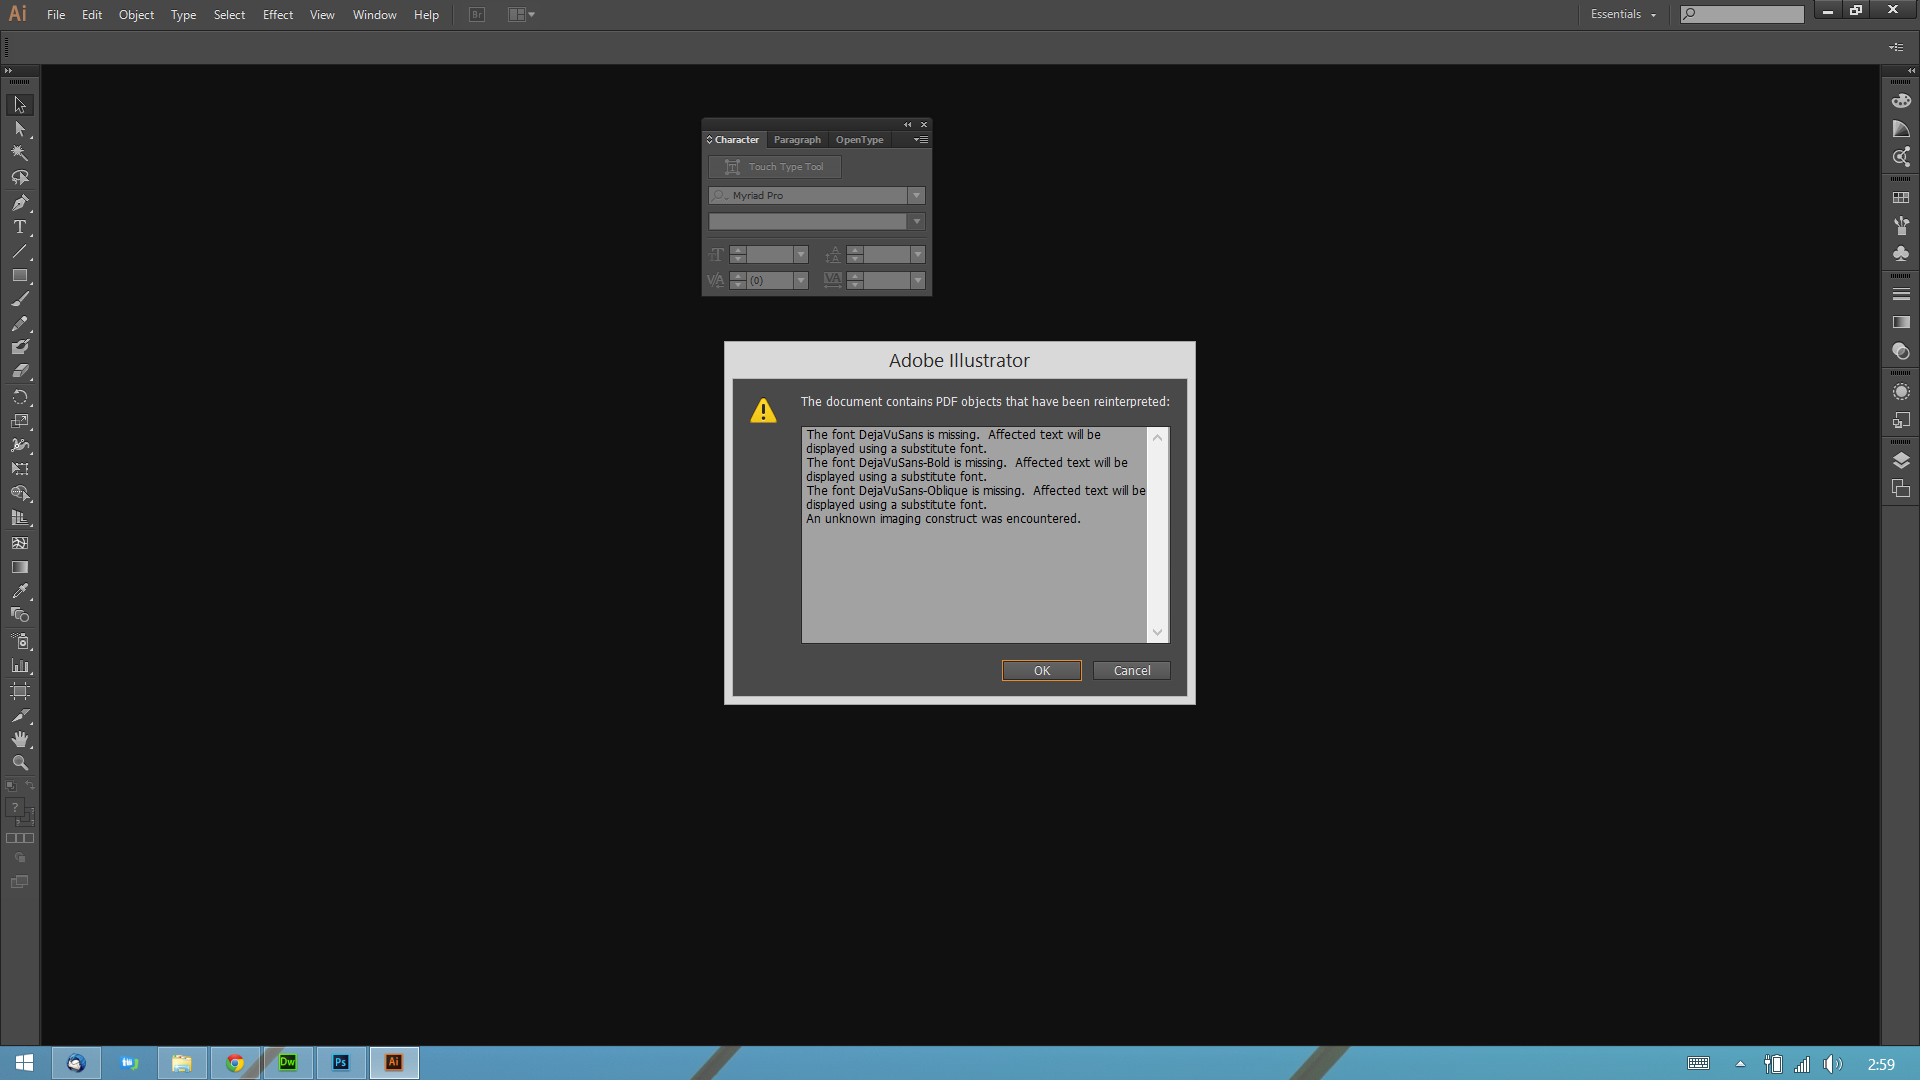Expand the font style dropdown

[916, 222]
